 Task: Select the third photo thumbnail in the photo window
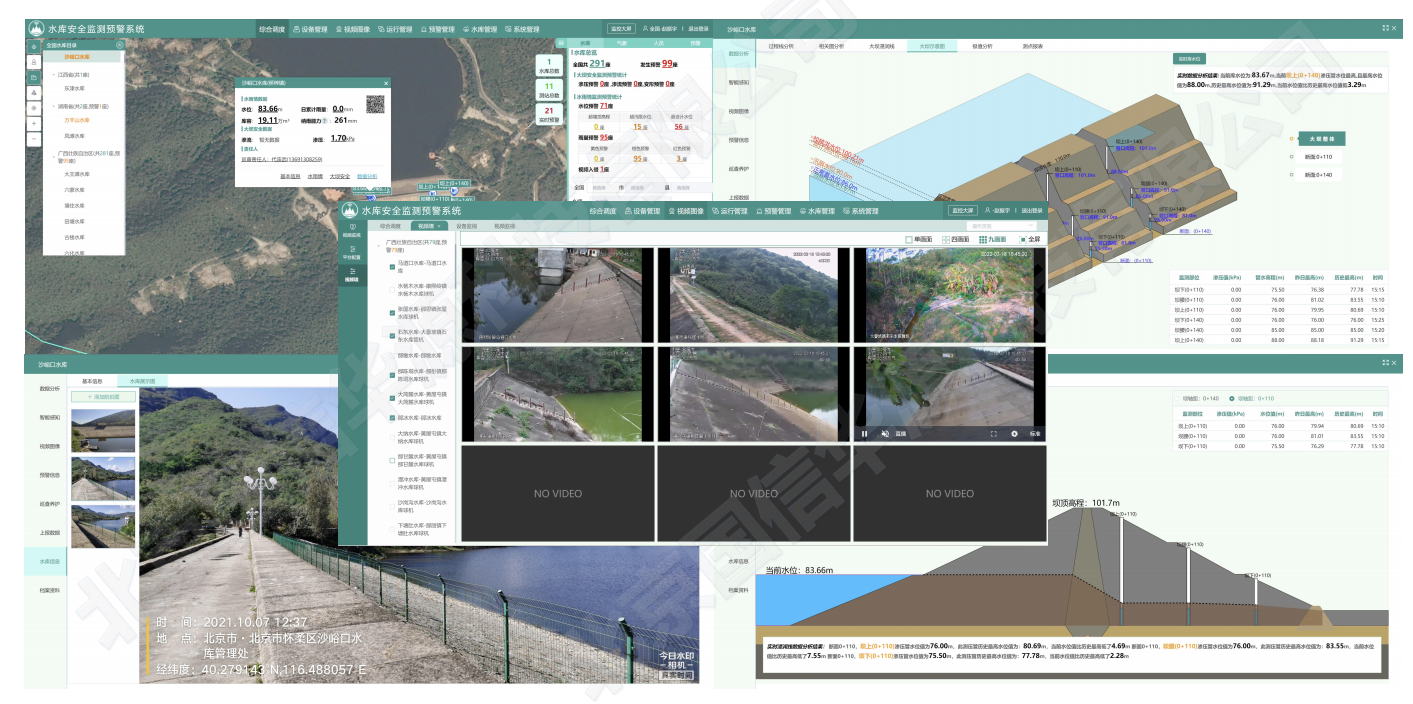[x=104, y=525]
